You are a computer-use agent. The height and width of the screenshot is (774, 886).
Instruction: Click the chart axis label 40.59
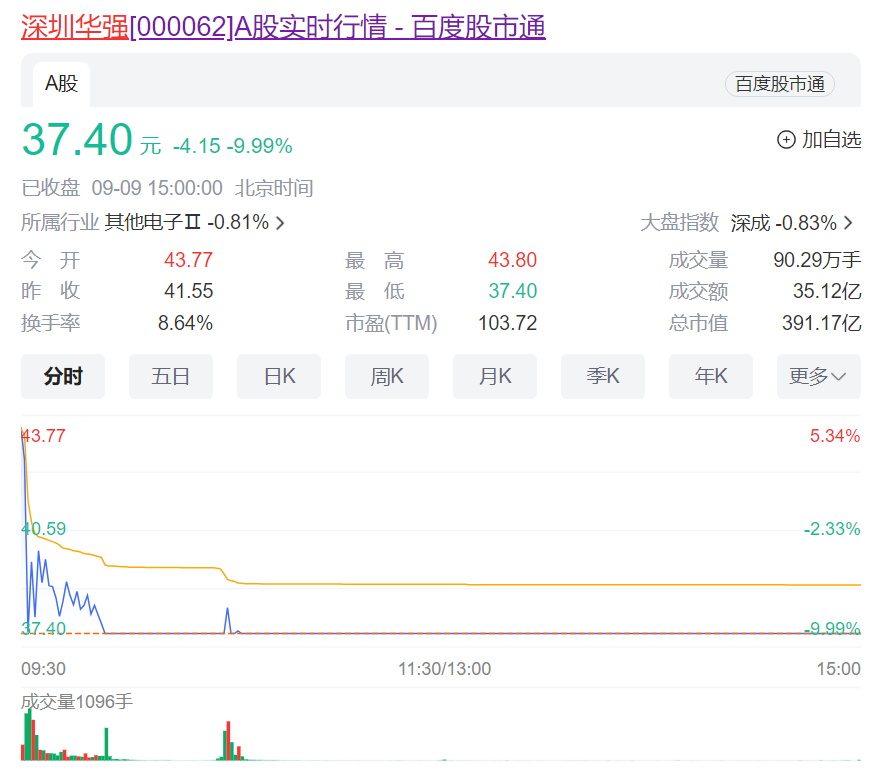[44, 529]
